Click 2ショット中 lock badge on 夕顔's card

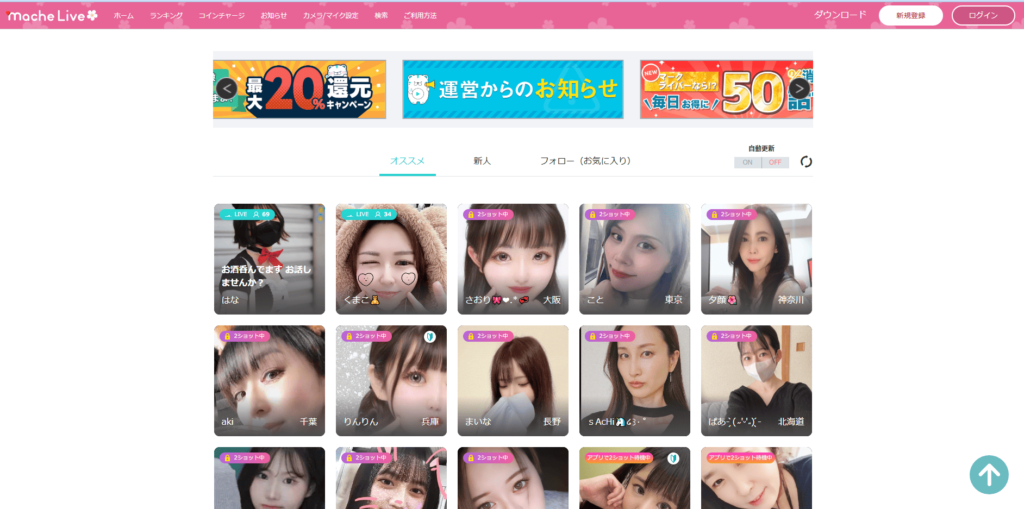tap(732, 214)
